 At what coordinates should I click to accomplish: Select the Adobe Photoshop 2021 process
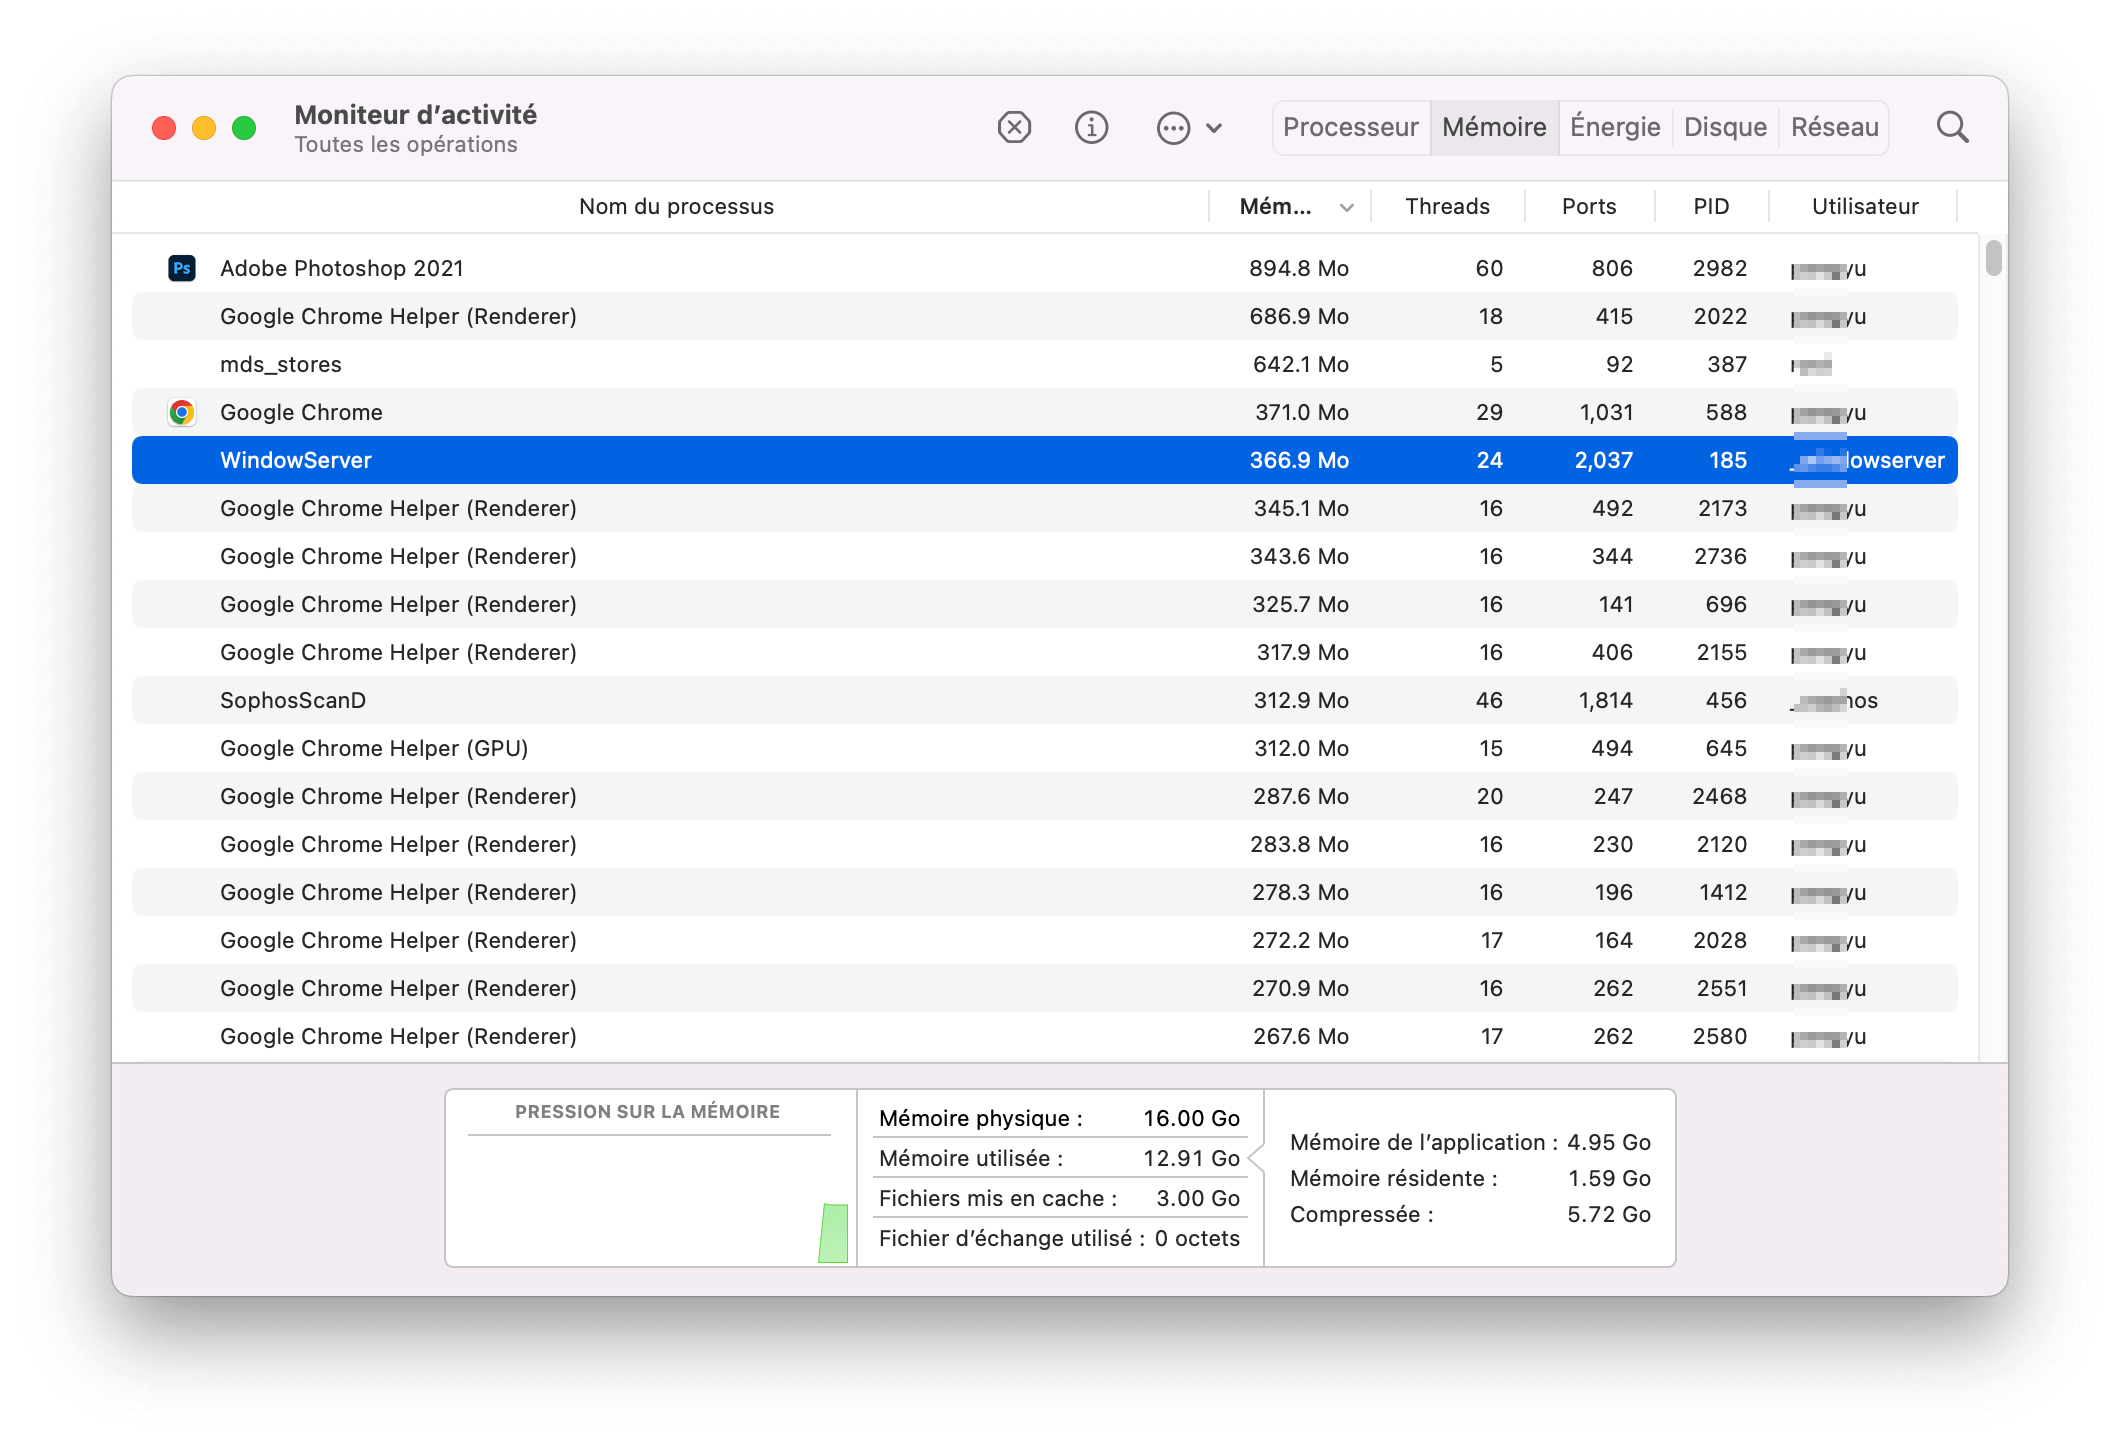1045,268
